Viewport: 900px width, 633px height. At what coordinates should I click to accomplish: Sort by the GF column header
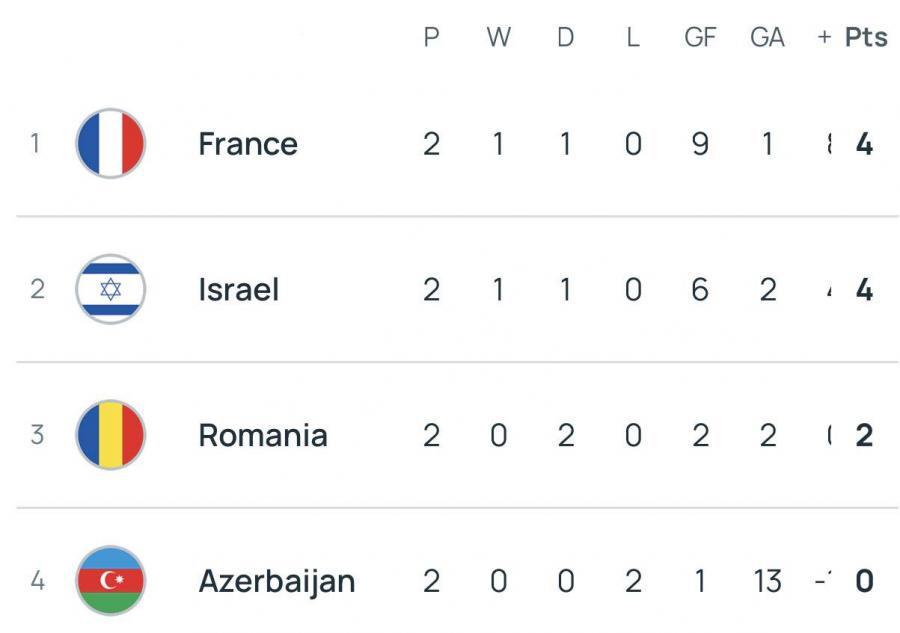pos(700,37)
